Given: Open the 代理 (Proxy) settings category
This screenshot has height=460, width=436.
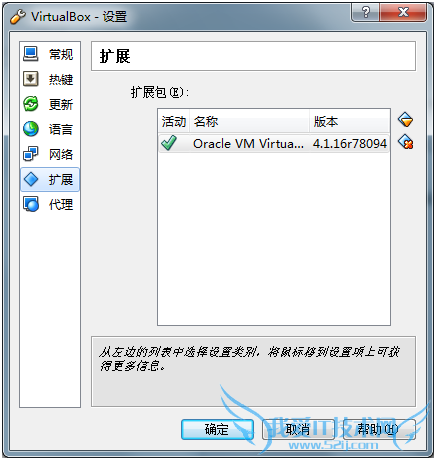Looking at the screenshot, I should 50,204.
